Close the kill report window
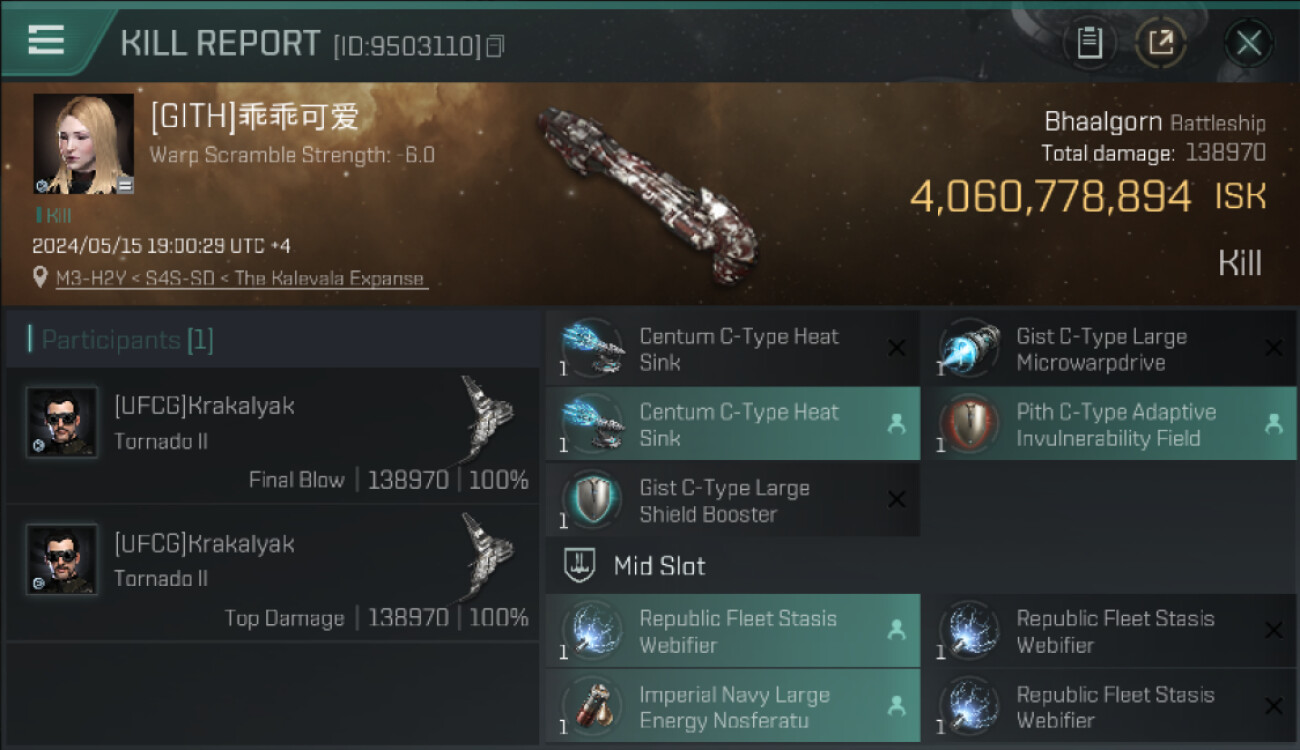Viewport: 1300px width, 750px height. pos(1248,43)
